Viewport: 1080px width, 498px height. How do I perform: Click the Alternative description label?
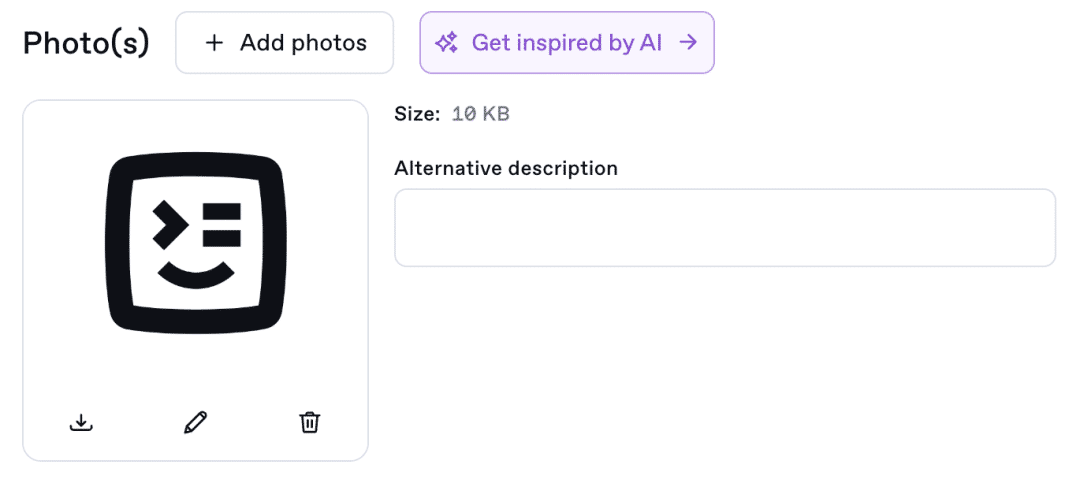point(506,167)
